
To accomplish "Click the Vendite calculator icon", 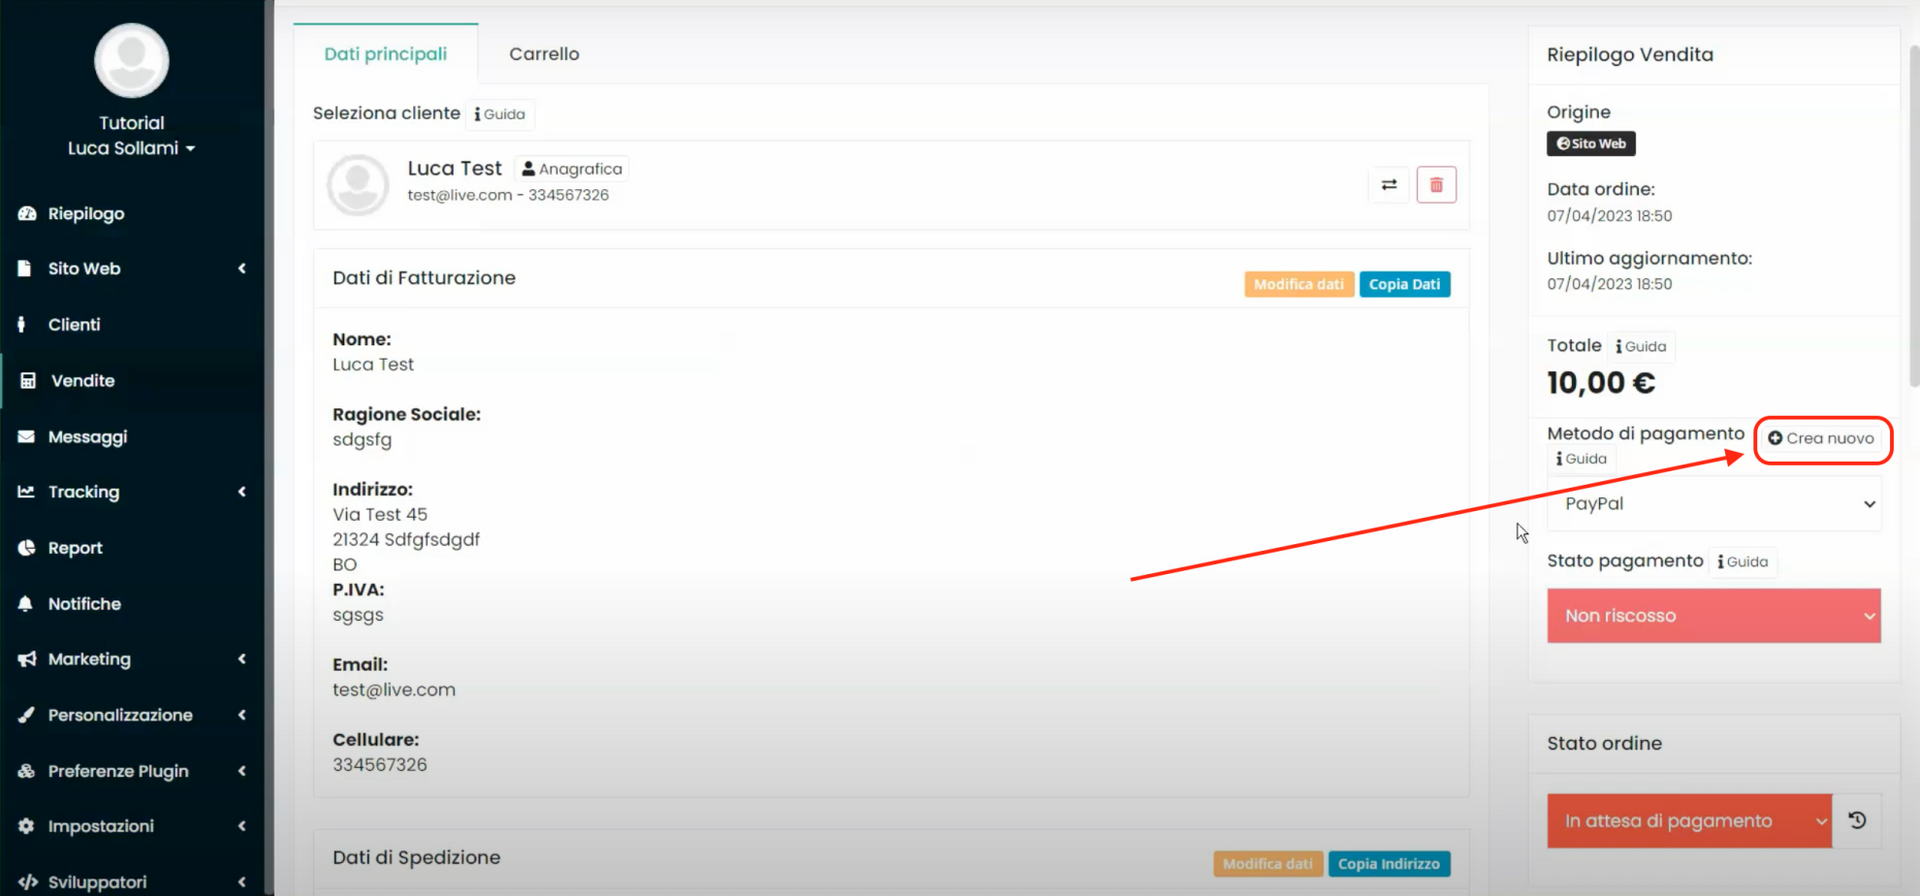I will [x=28, y=381].
